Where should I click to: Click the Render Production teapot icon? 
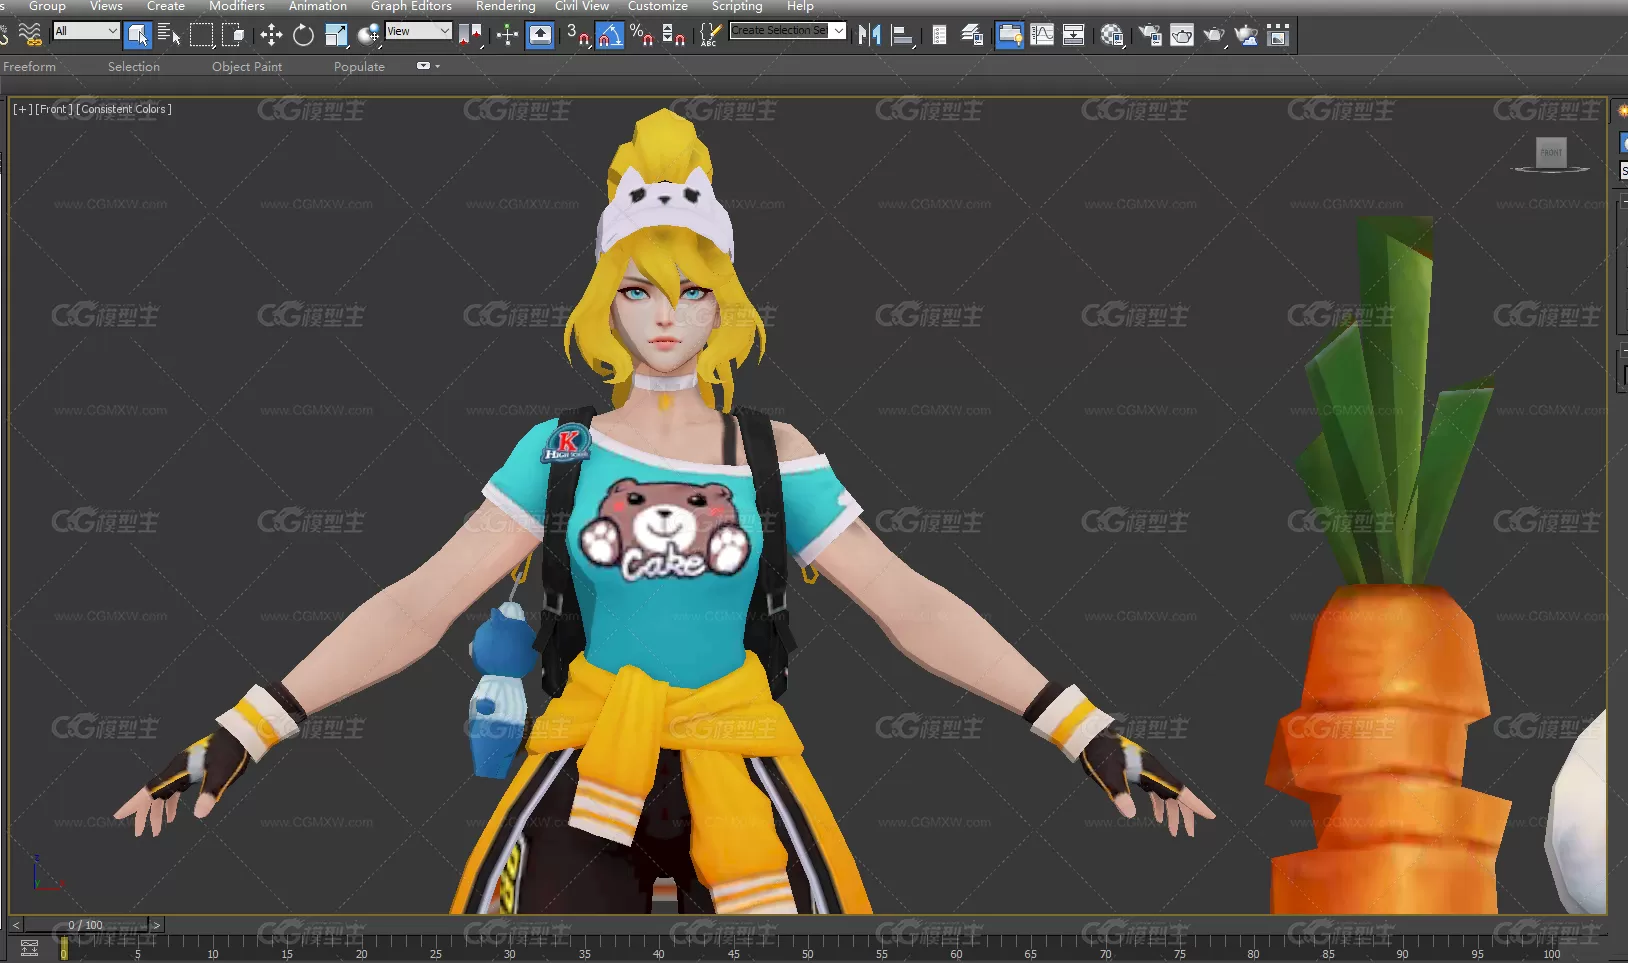click(1214, 36)
